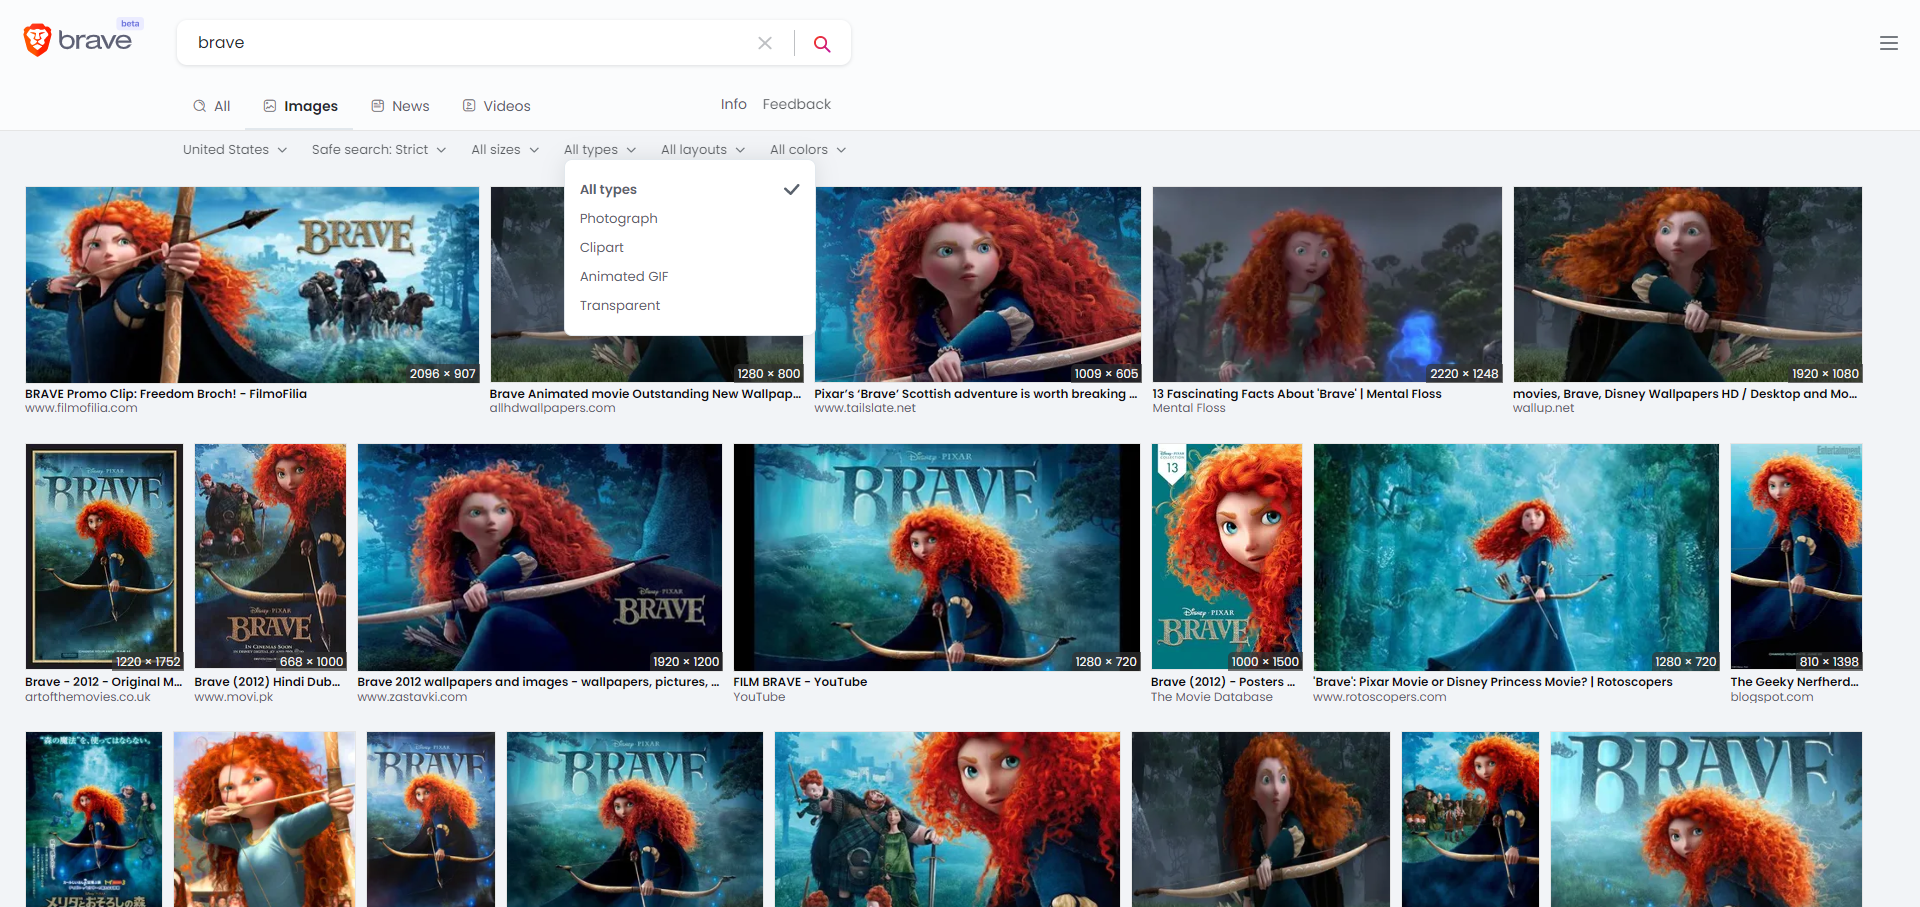Screen dimensions: 1920x907
Task: Open Merida with family group image
Action: [947, 820]
